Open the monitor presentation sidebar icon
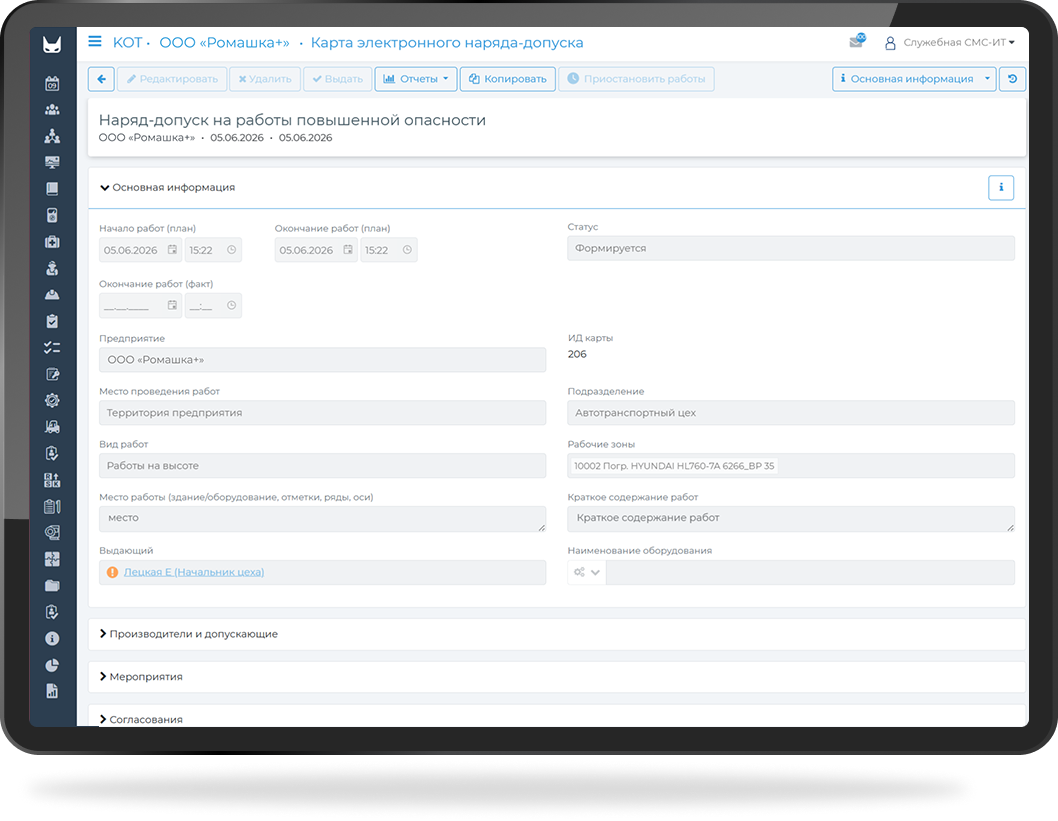The height and width of the screenshot is (821, 1058). (52, 163)
